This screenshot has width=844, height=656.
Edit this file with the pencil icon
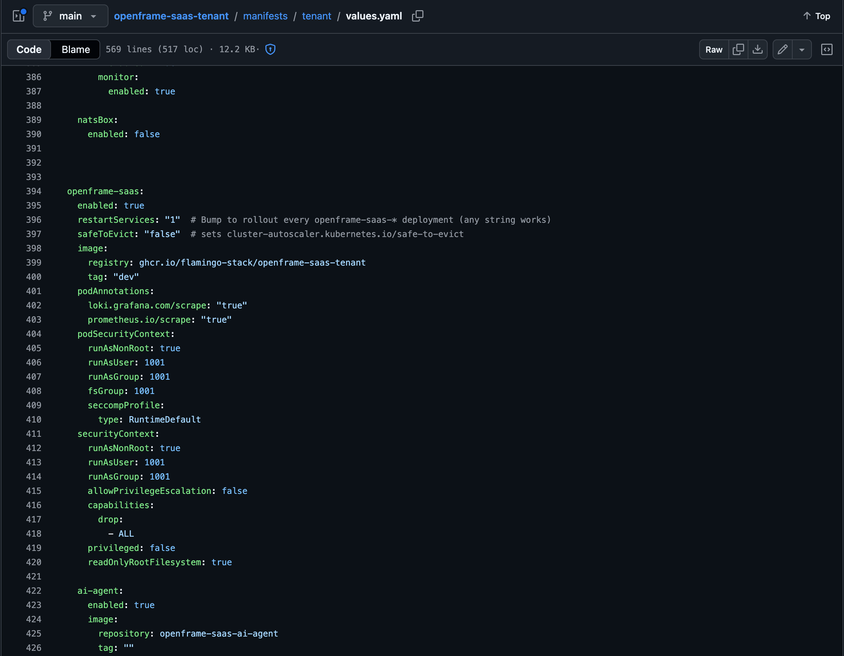click(x=782, y=50)
